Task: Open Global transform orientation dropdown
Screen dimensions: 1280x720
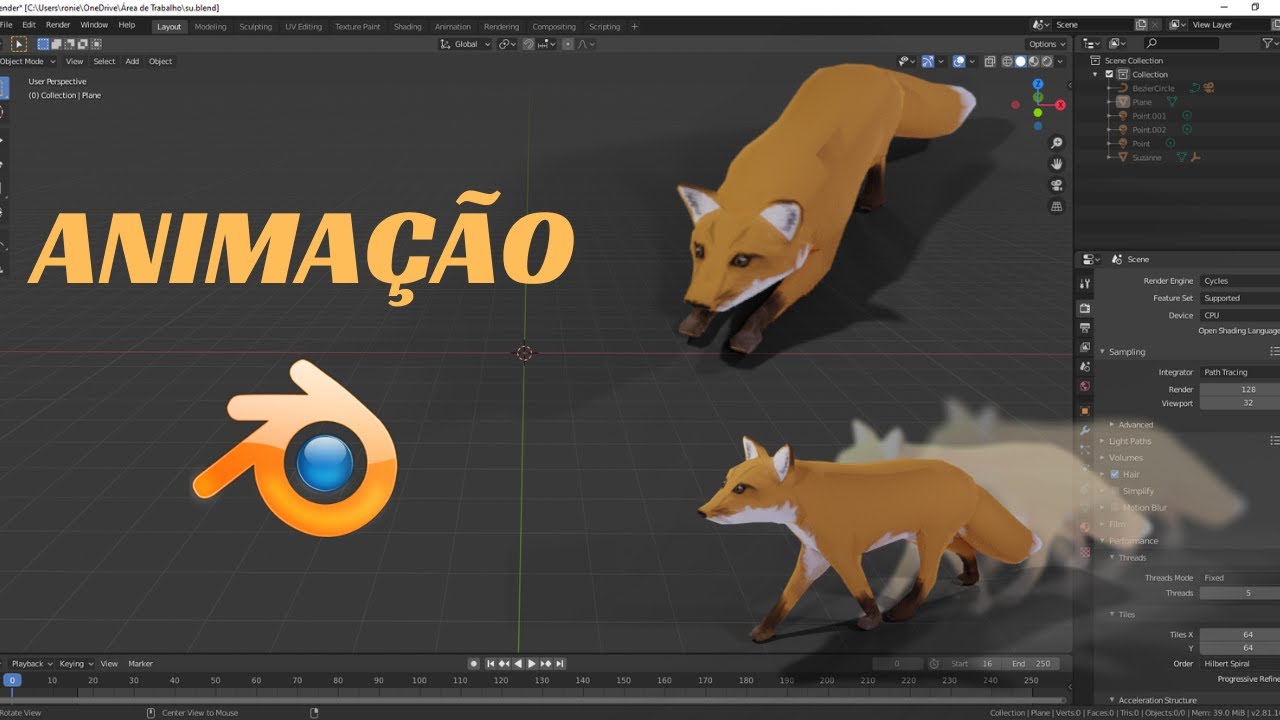Action: (x=466, y=44)
